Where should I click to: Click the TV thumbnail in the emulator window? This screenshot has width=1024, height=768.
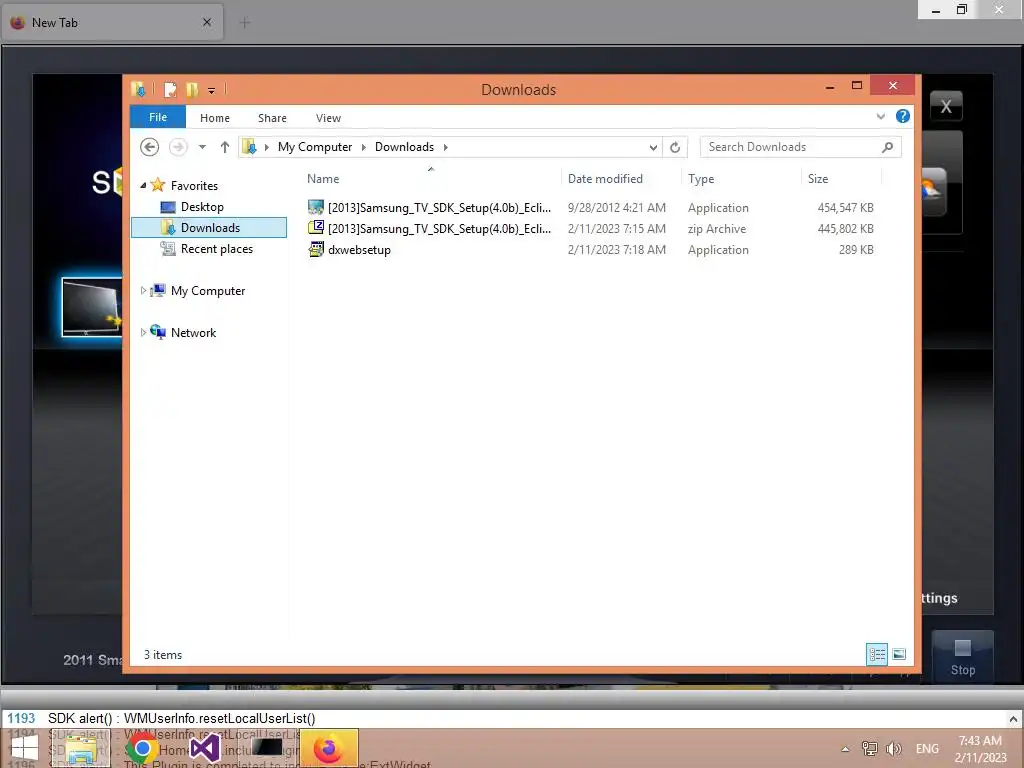tap(91, 307)
